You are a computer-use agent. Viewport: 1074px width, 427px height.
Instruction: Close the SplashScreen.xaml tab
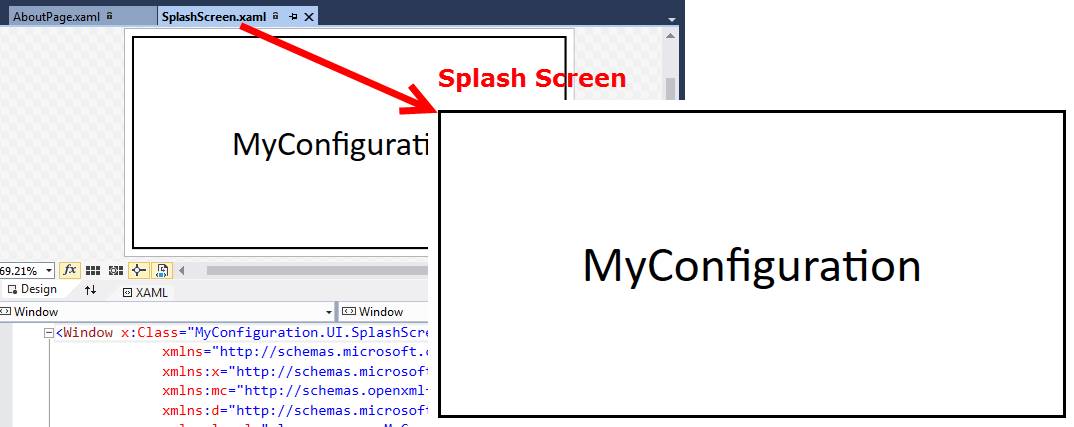coord(309,16)
